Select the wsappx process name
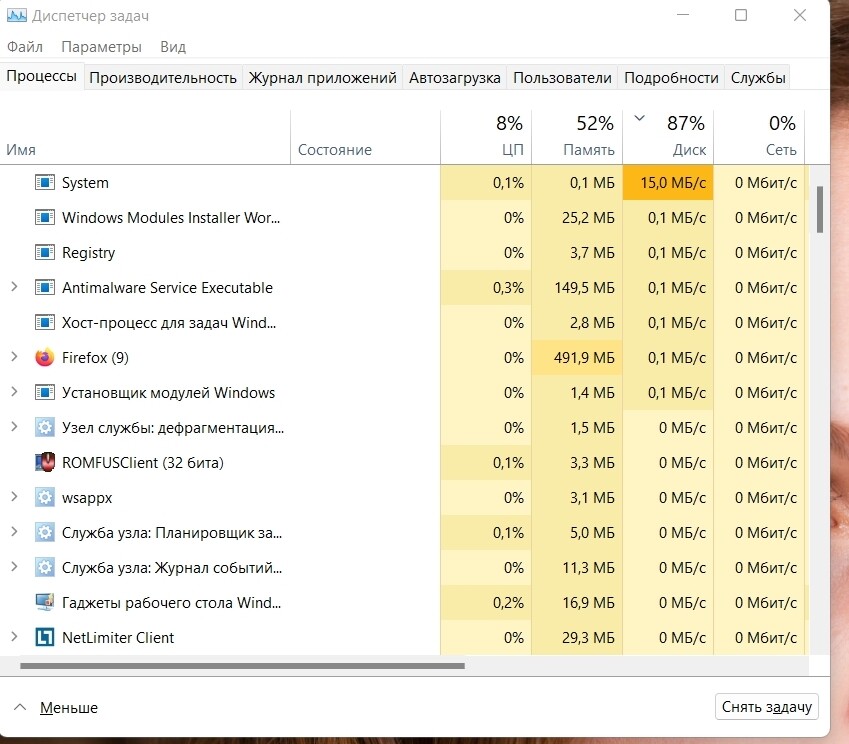The image size is (849, 744). (87, 498)
